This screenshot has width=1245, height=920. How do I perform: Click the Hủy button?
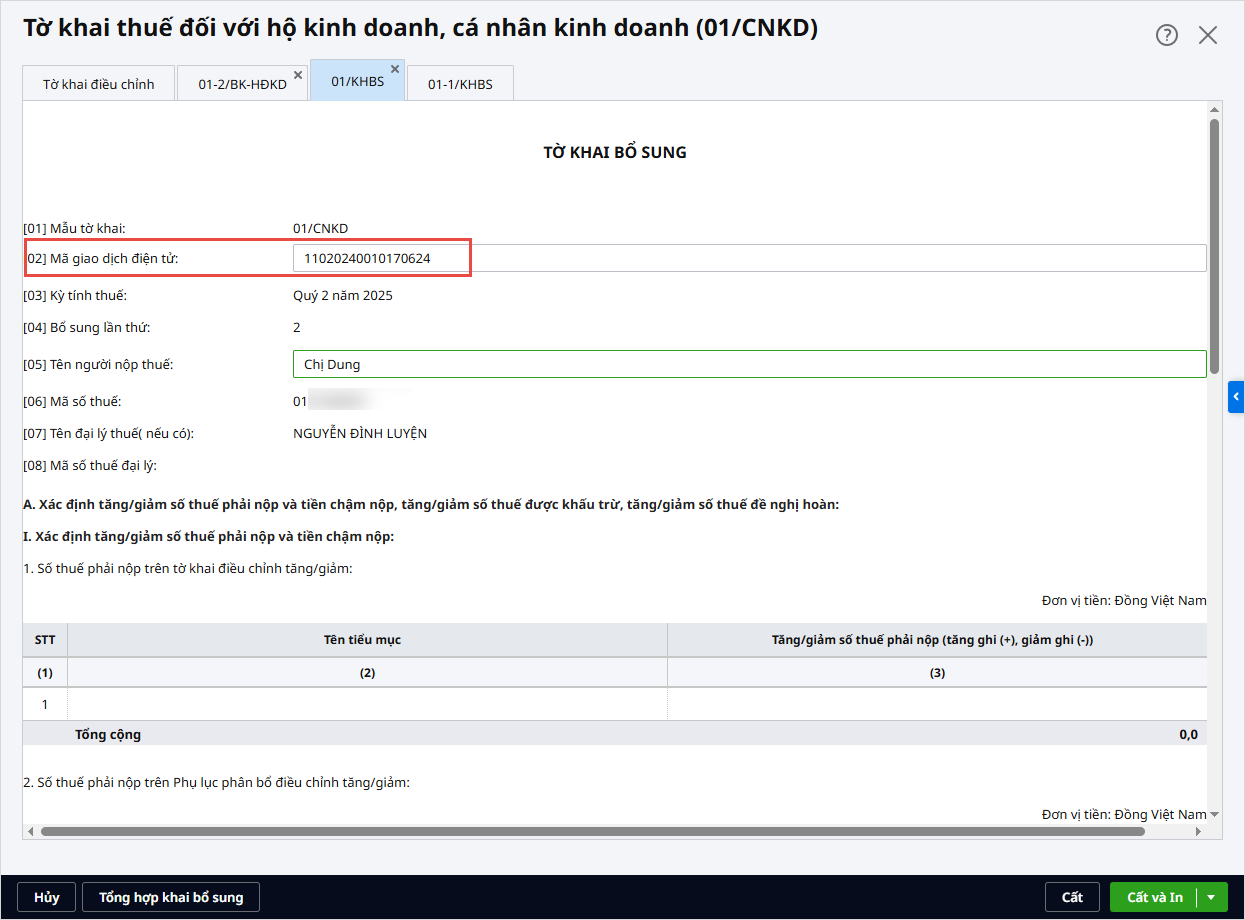point(46,897)
